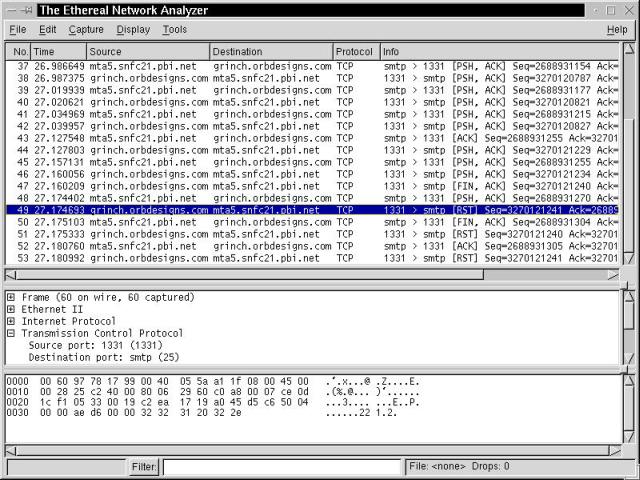Open the Help menu

617,30
